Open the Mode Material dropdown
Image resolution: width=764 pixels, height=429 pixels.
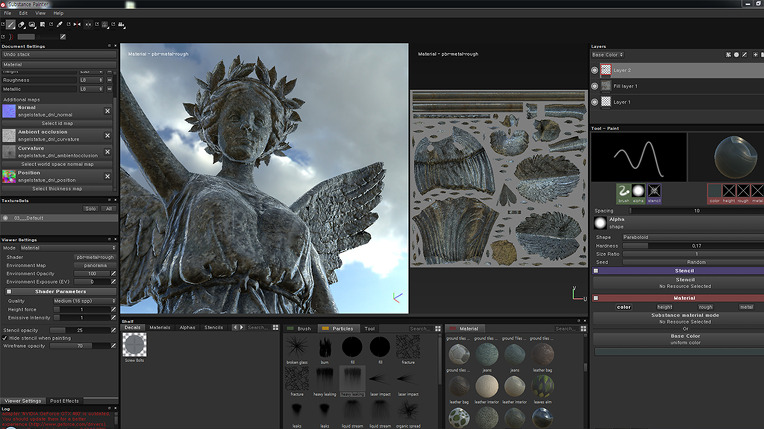68,248
